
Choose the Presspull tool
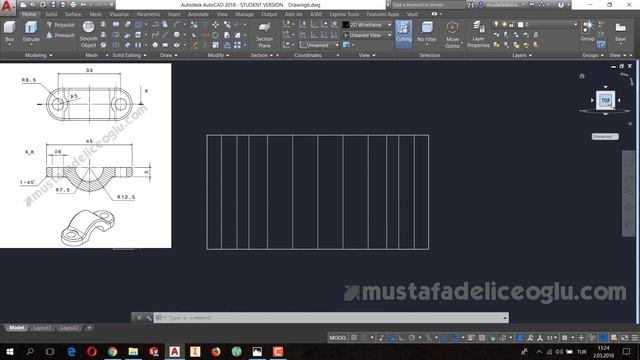60,36
